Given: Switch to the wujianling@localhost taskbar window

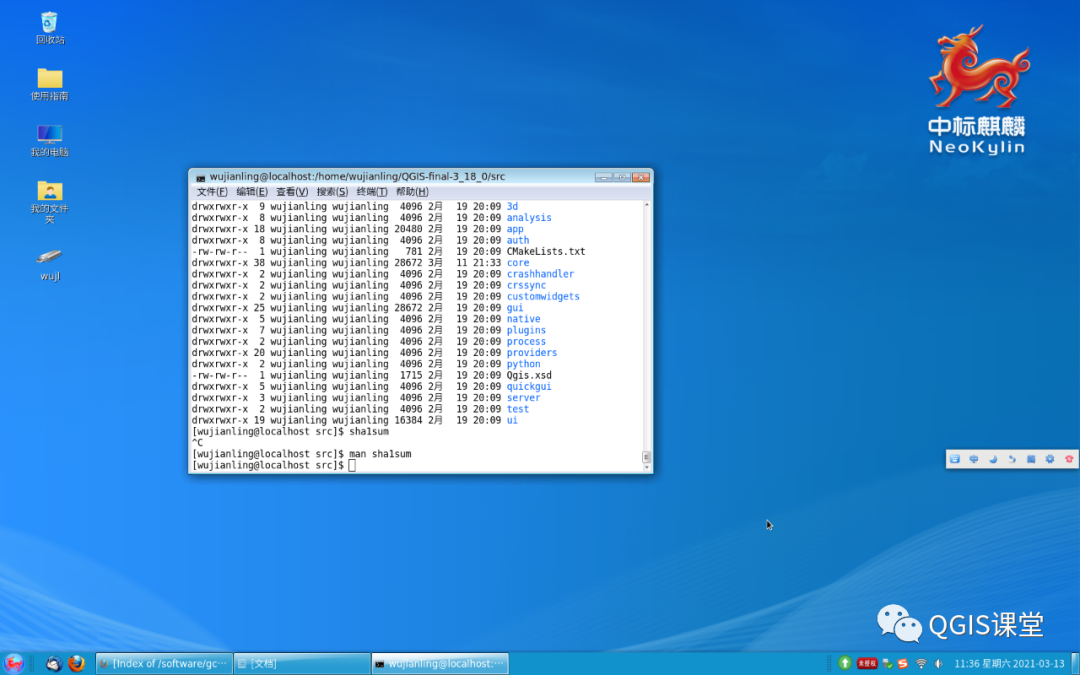Looking at the screenshot, I should click(440, 664).
